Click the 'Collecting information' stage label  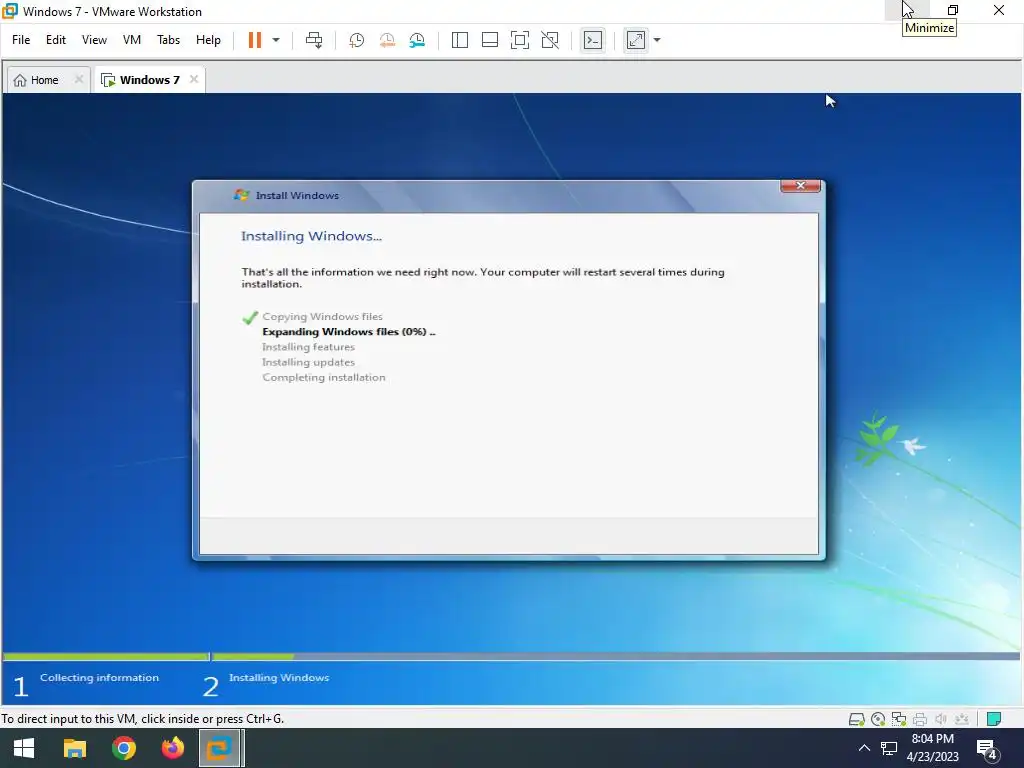99,678
